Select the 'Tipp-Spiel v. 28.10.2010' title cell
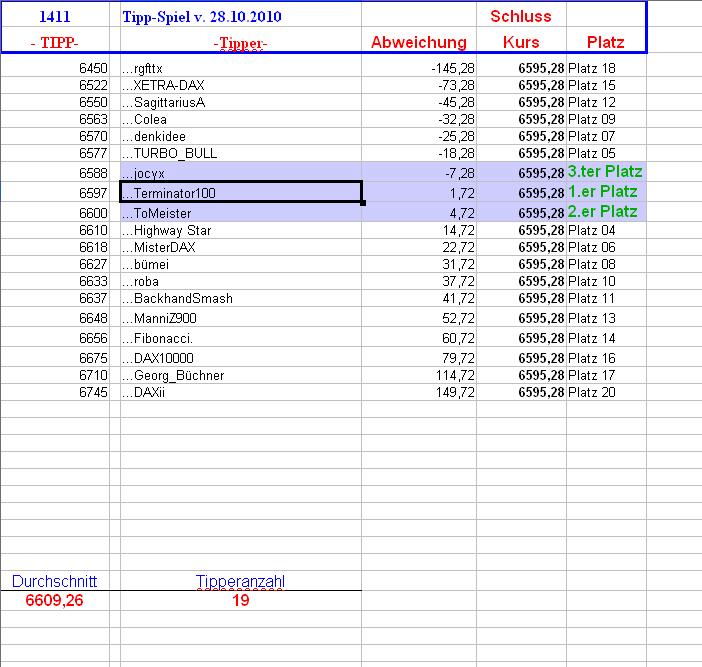The width and height of the screenshot is (702, 667). tap(241, 17)
